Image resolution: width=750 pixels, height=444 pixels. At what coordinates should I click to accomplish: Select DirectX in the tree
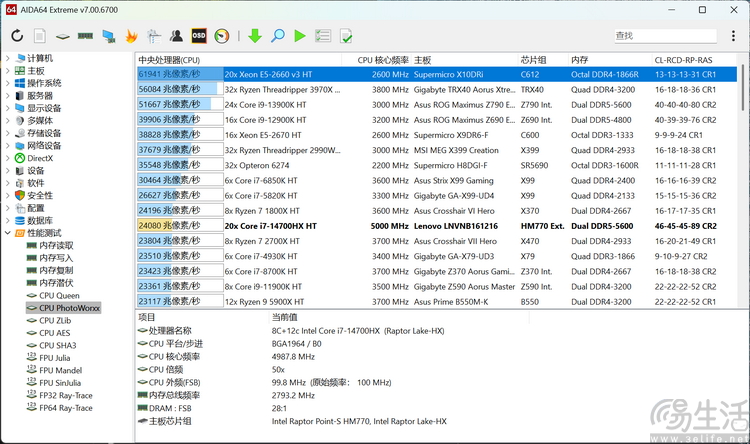40,158
